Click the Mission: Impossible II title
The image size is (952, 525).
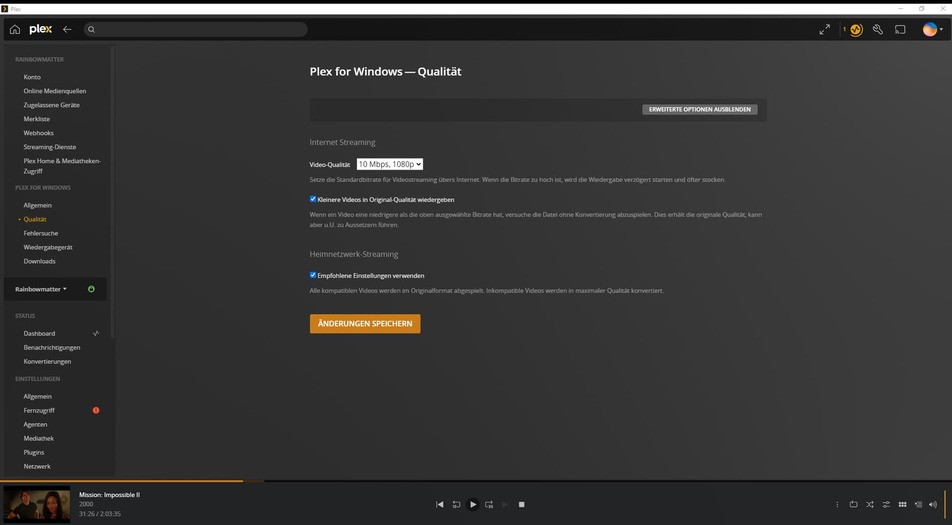[109, 495]
